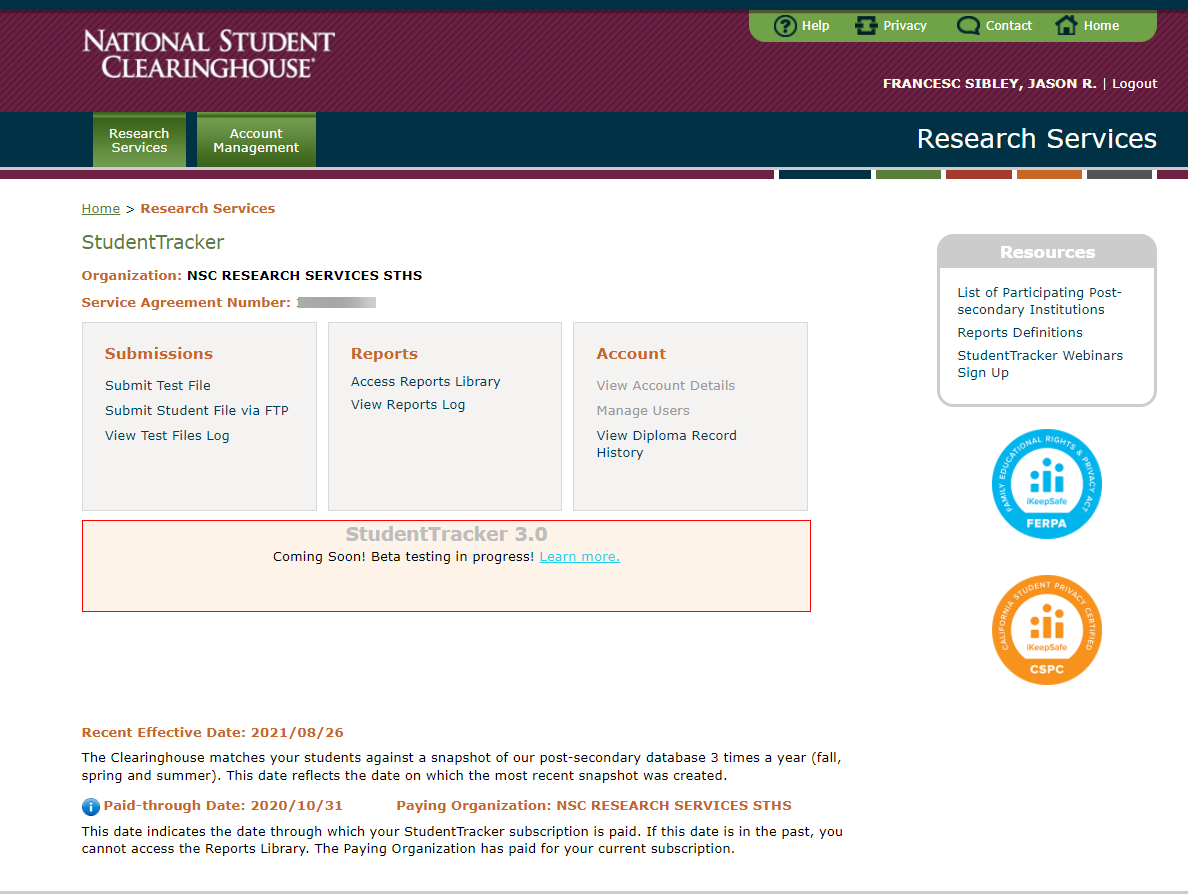
Task: Open the Reports Definitions resource
Action: coord(1020,333)
